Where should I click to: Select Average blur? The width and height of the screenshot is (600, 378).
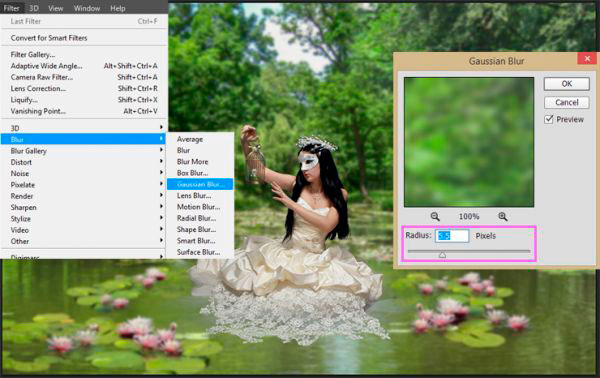tap(200, 139)
